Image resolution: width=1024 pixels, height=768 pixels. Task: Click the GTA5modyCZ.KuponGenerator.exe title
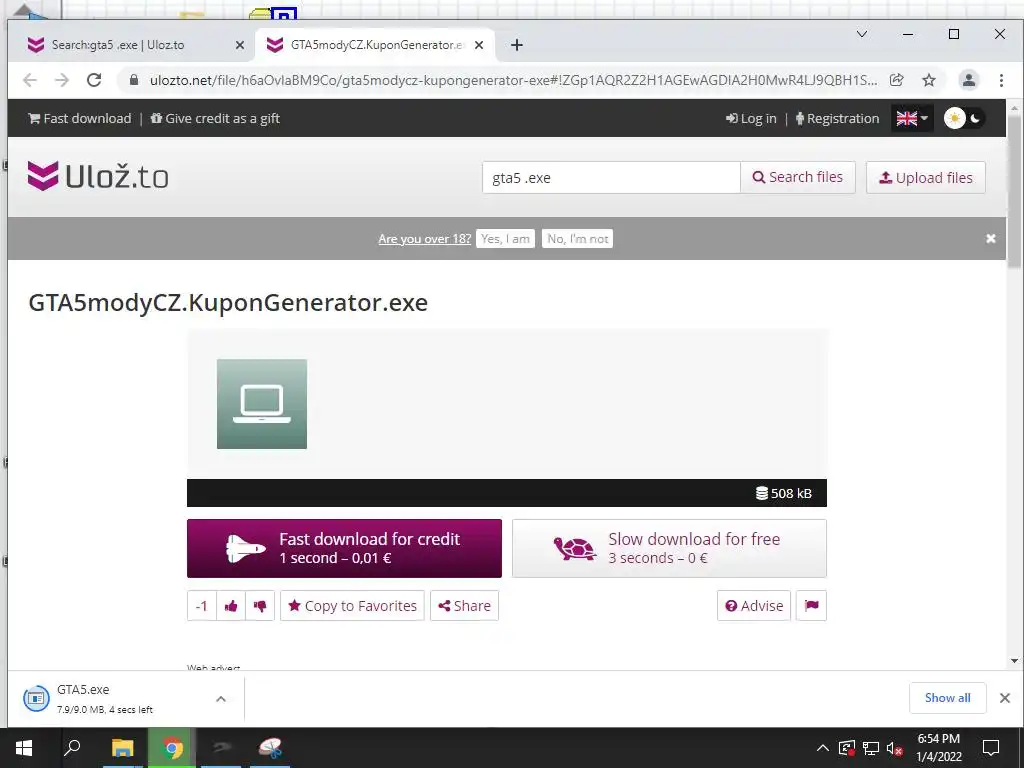228,302
